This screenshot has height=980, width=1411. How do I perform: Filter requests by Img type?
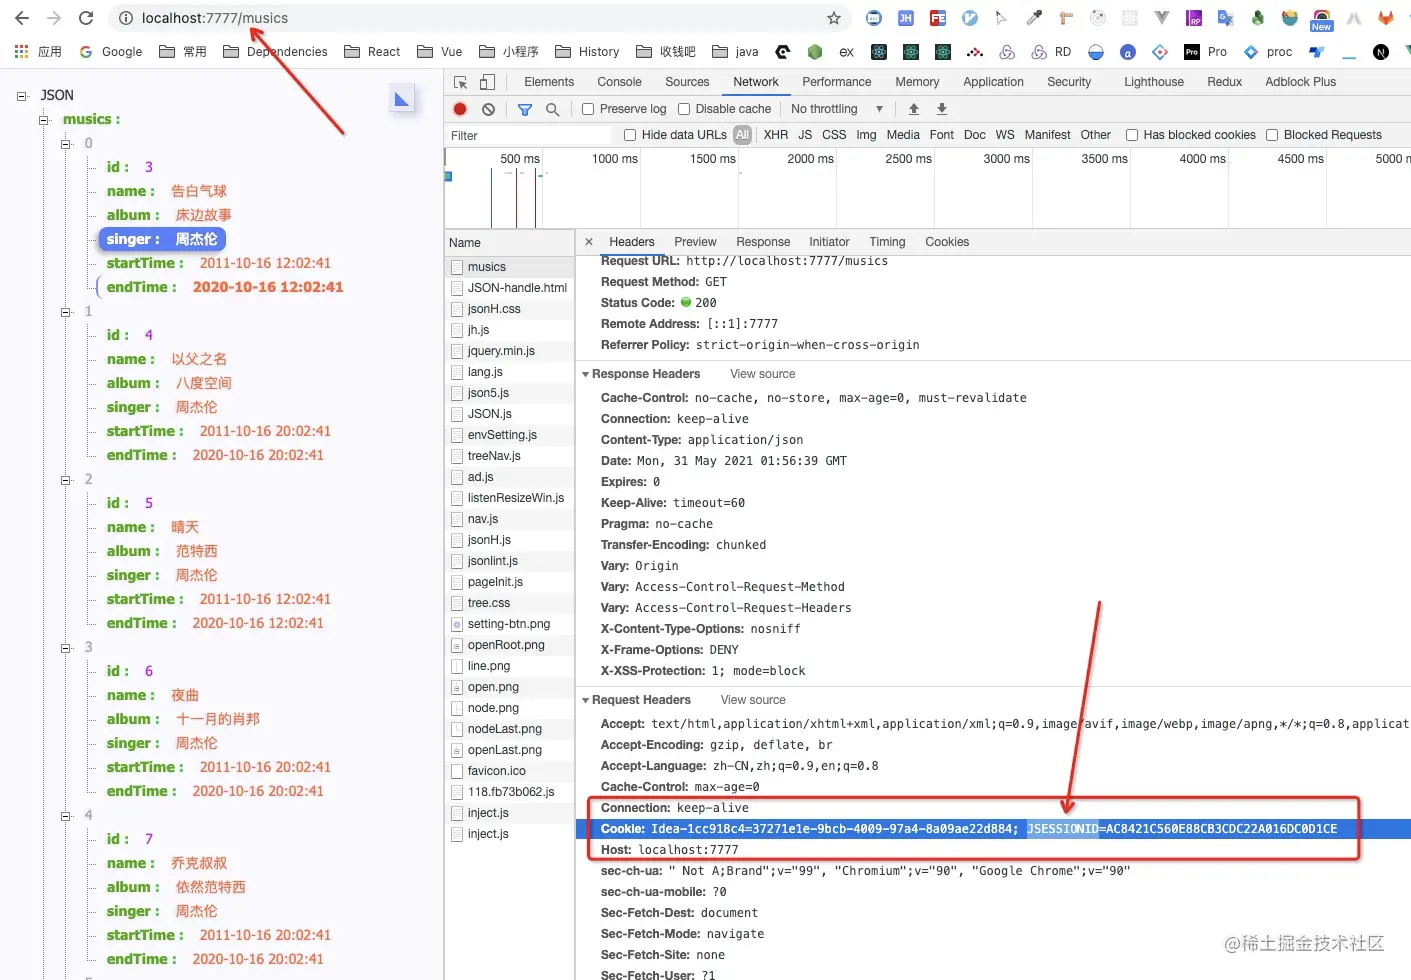[x=866, y=135]
